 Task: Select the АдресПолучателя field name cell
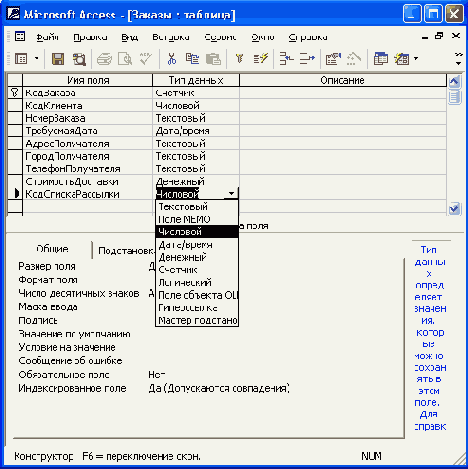tap(87, 143)
